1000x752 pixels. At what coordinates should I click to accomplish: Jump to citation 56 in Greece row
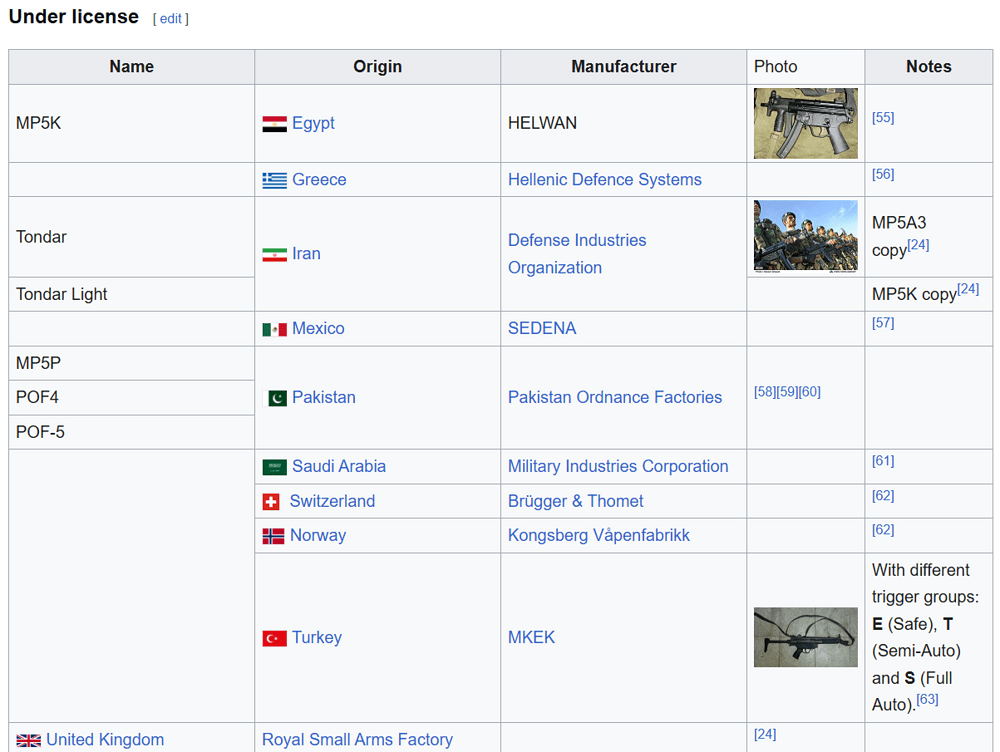883,174
